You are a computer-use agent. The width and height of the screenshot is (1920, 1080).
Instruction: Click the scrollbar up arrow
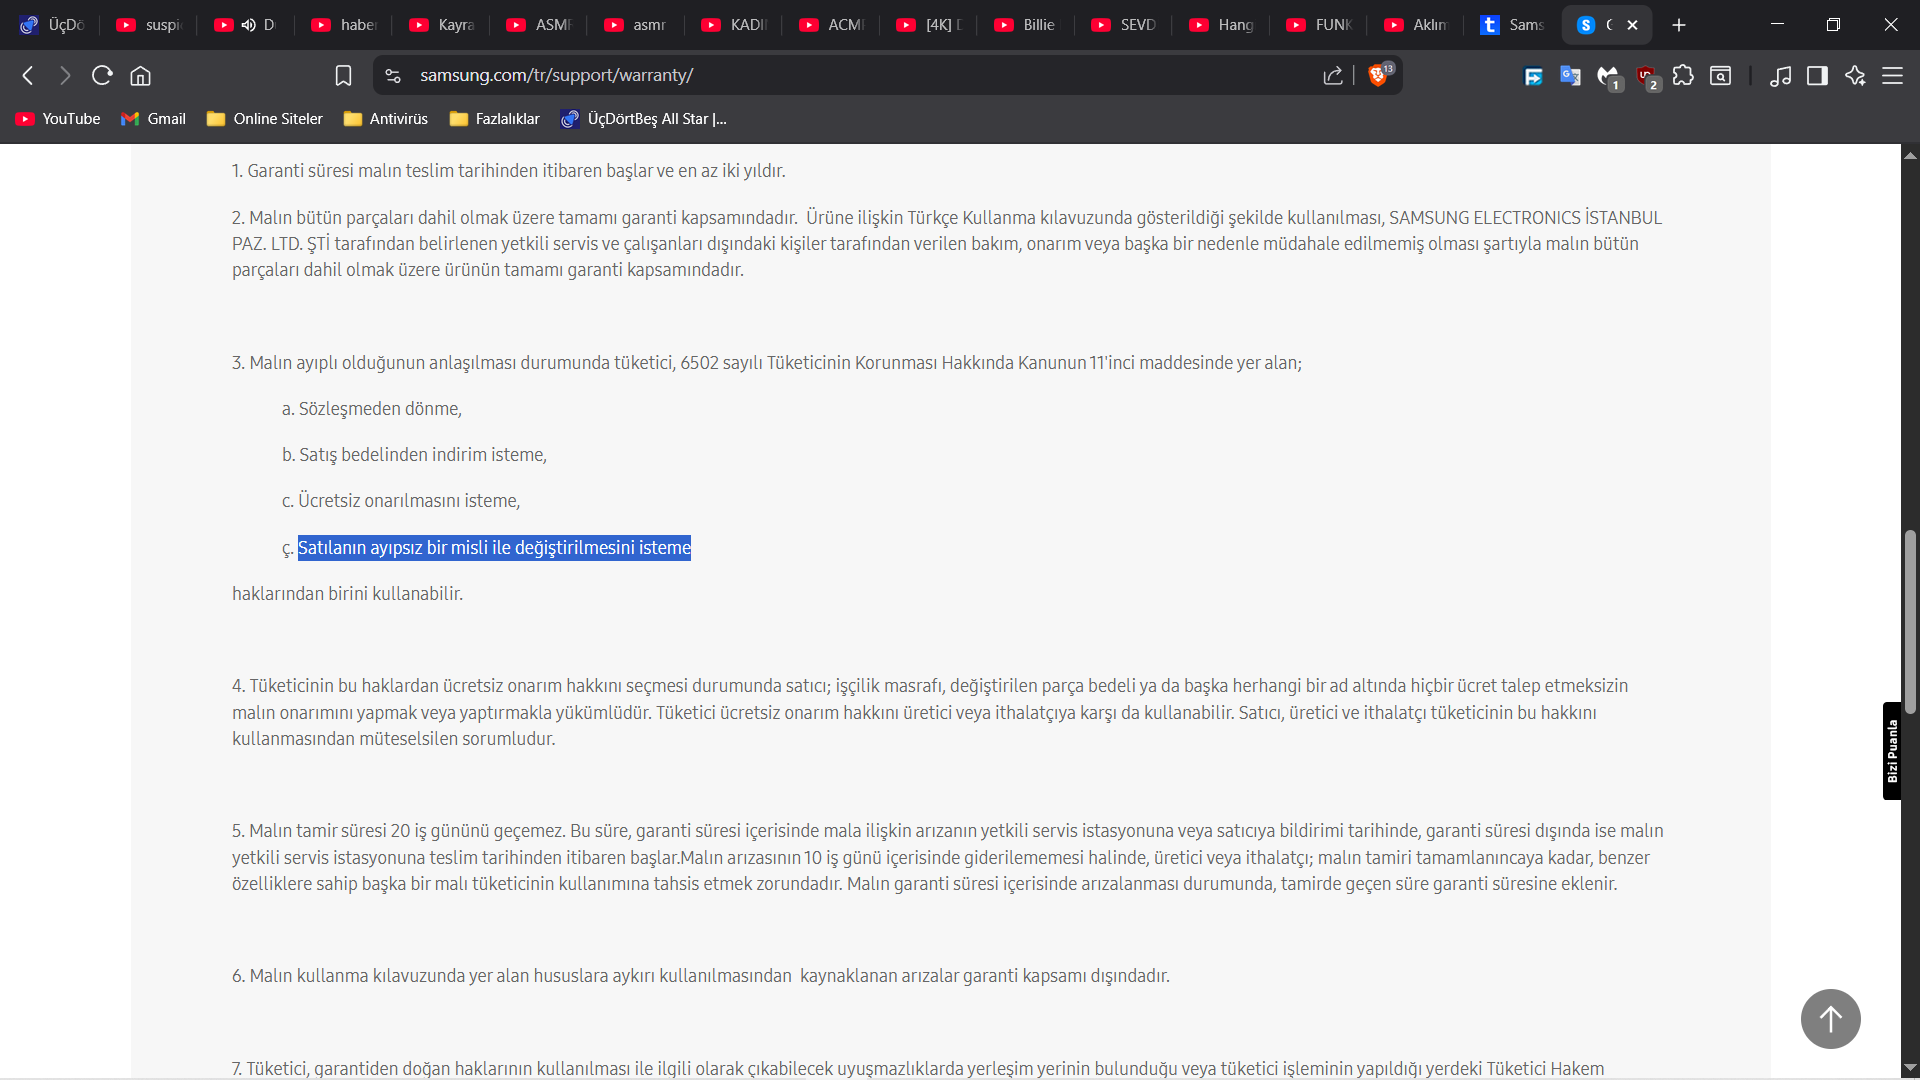(1910, 155)
